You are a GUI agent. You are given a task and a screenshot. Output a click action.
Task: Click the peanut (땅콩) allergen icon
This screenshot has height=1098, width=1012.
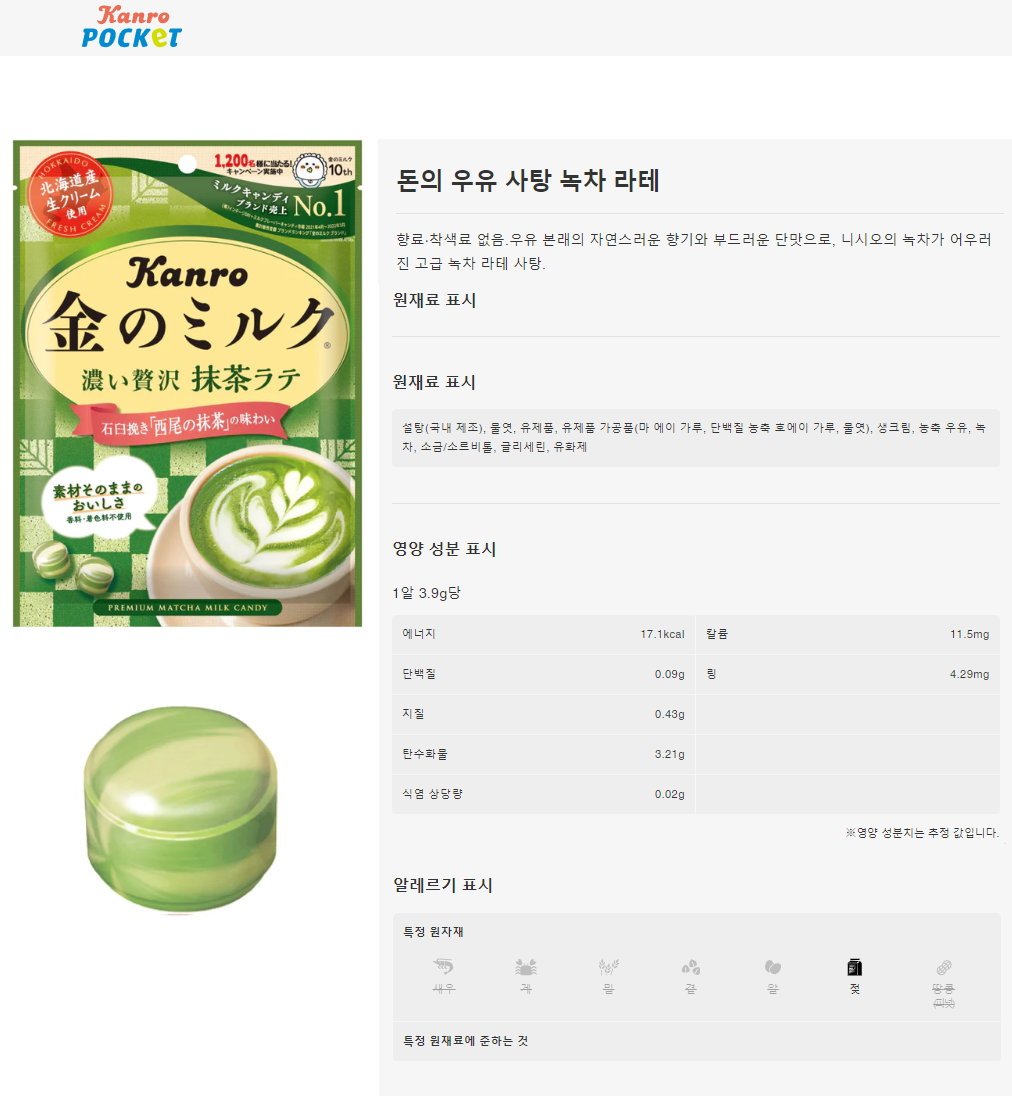pos(943,967)
